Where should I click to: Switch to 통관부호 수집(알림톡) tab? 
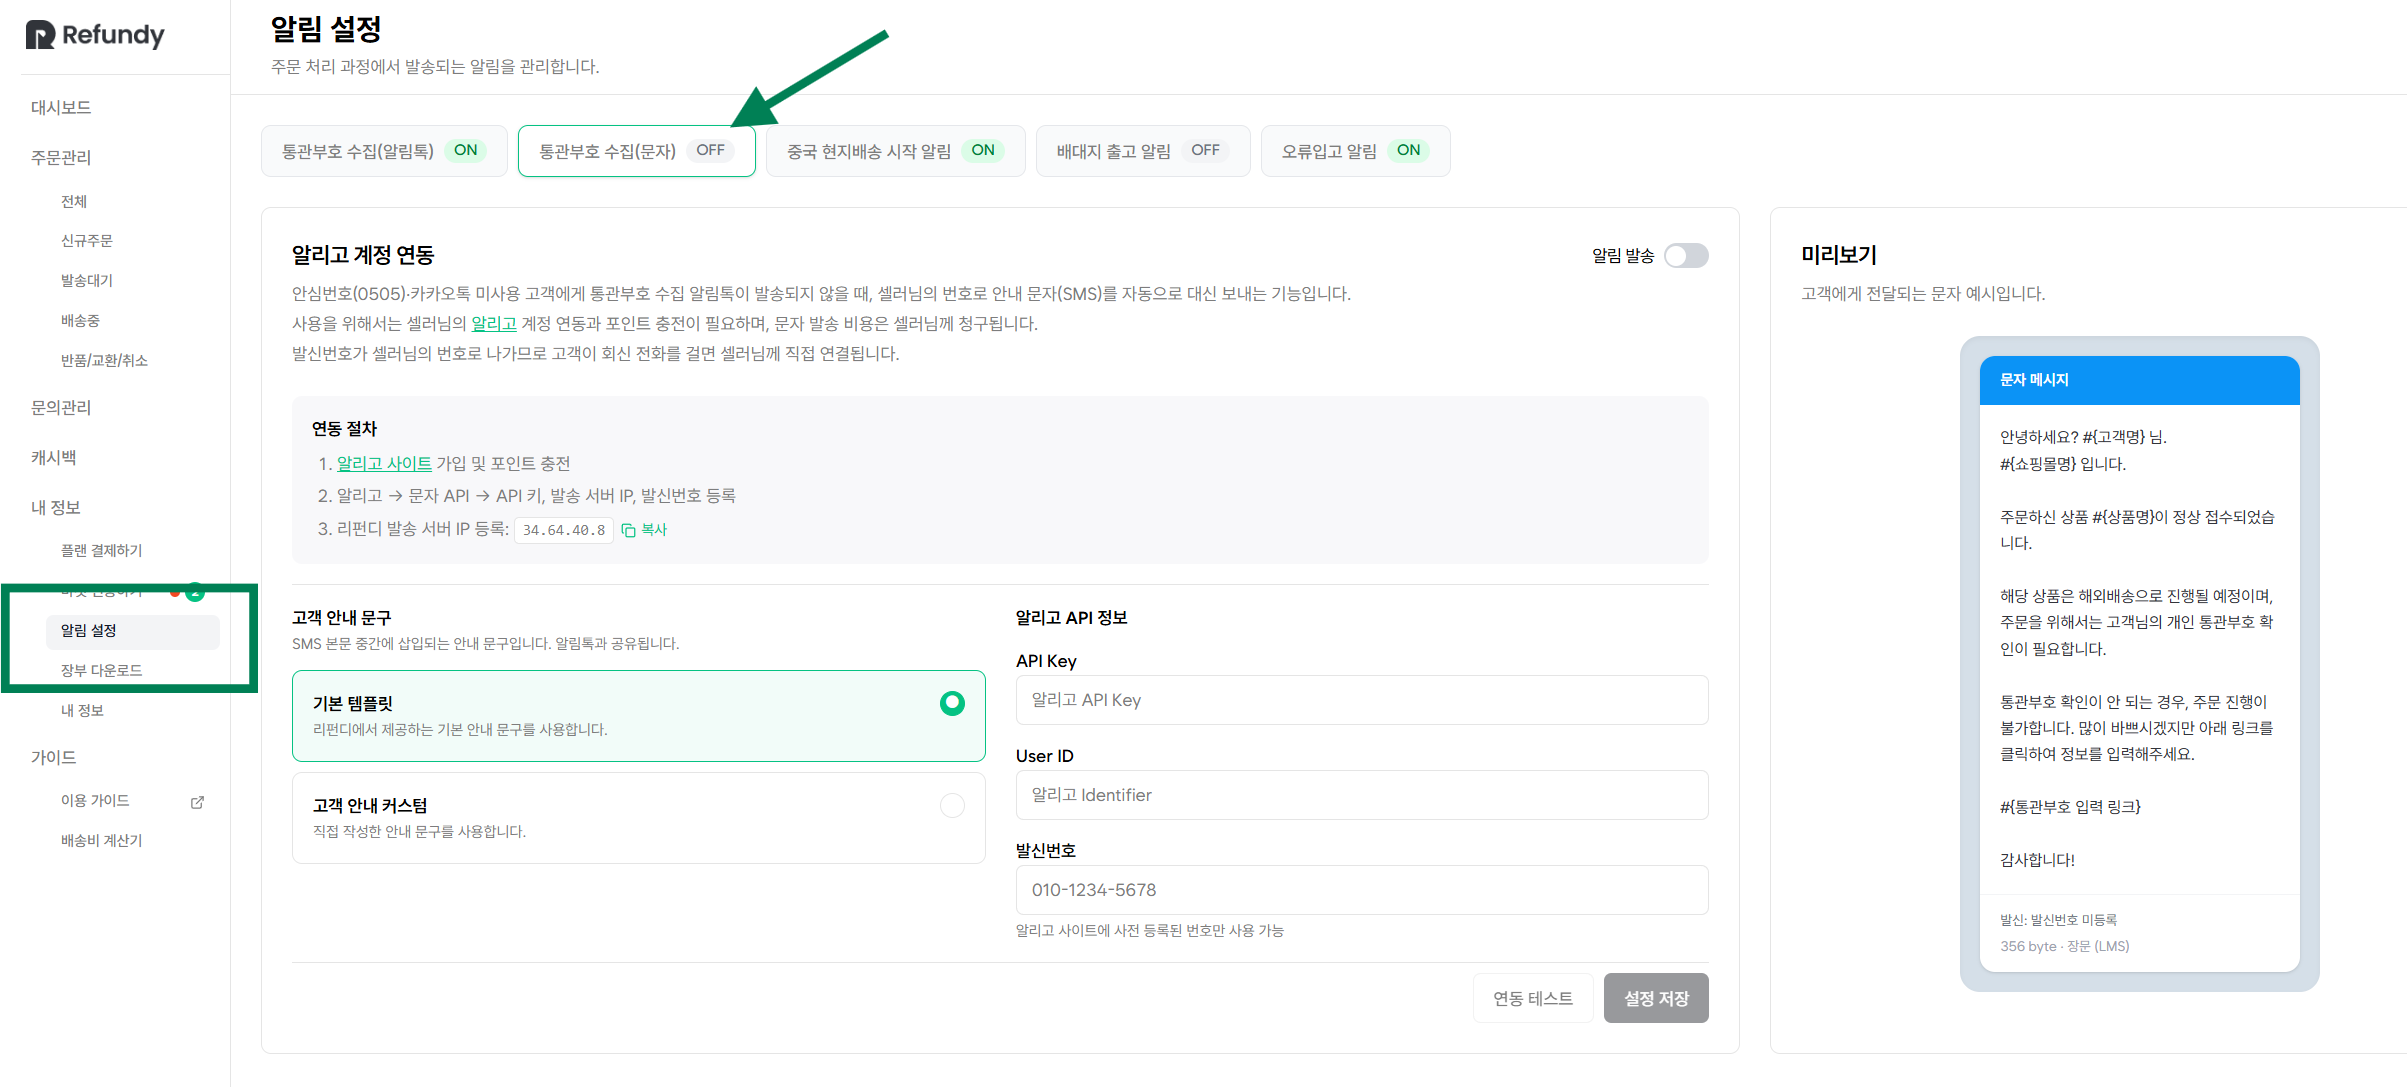tap(384, 151)
